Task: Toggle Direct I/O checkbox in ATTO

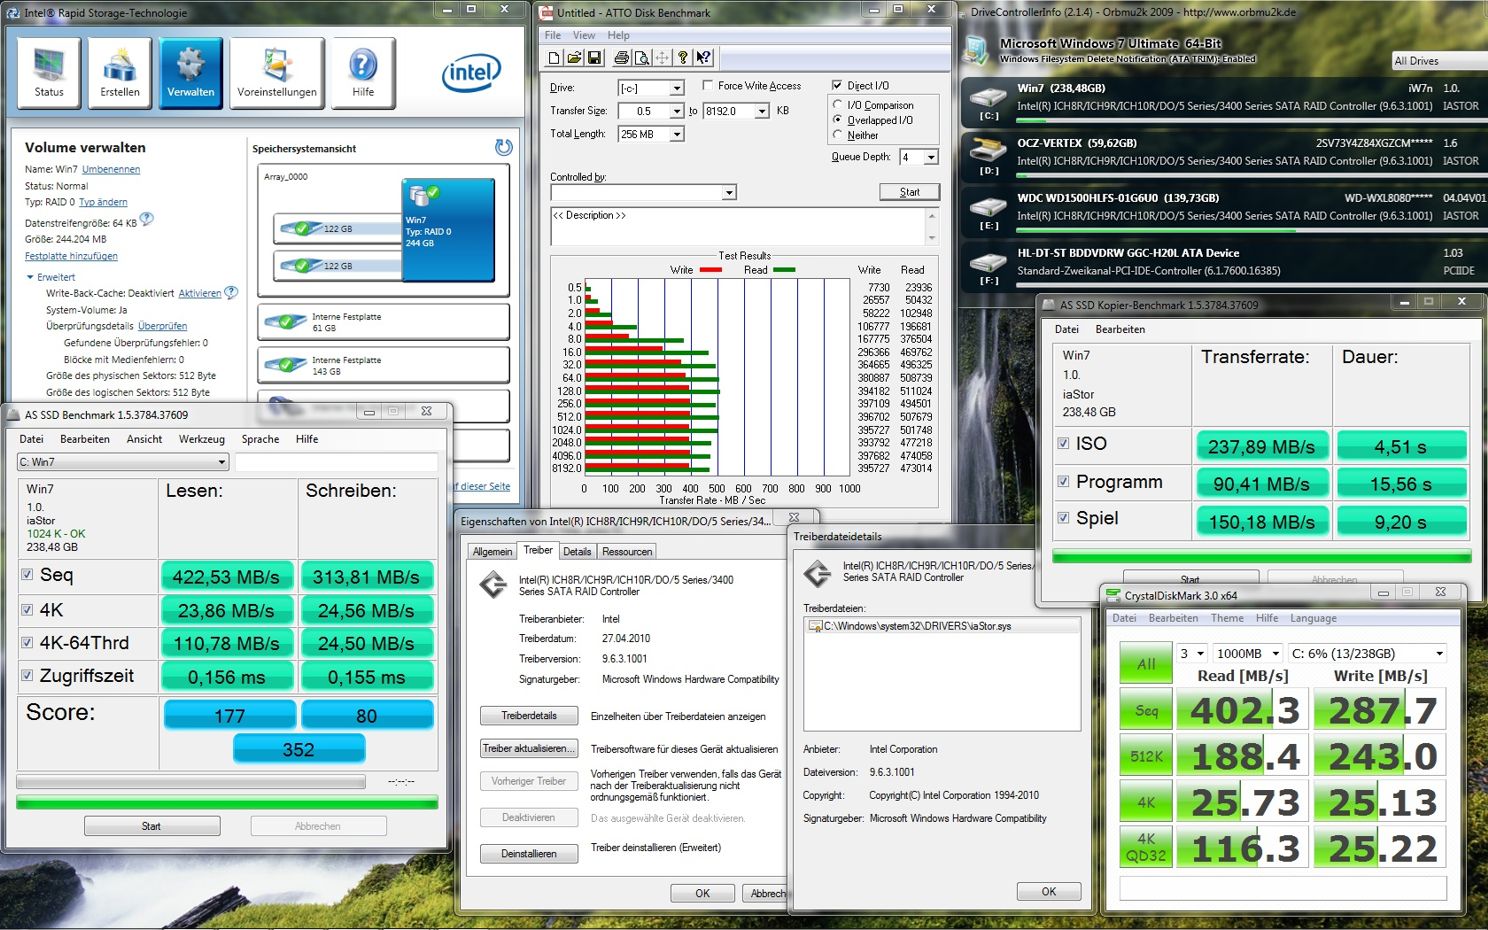Action: (x=837, y=86)
